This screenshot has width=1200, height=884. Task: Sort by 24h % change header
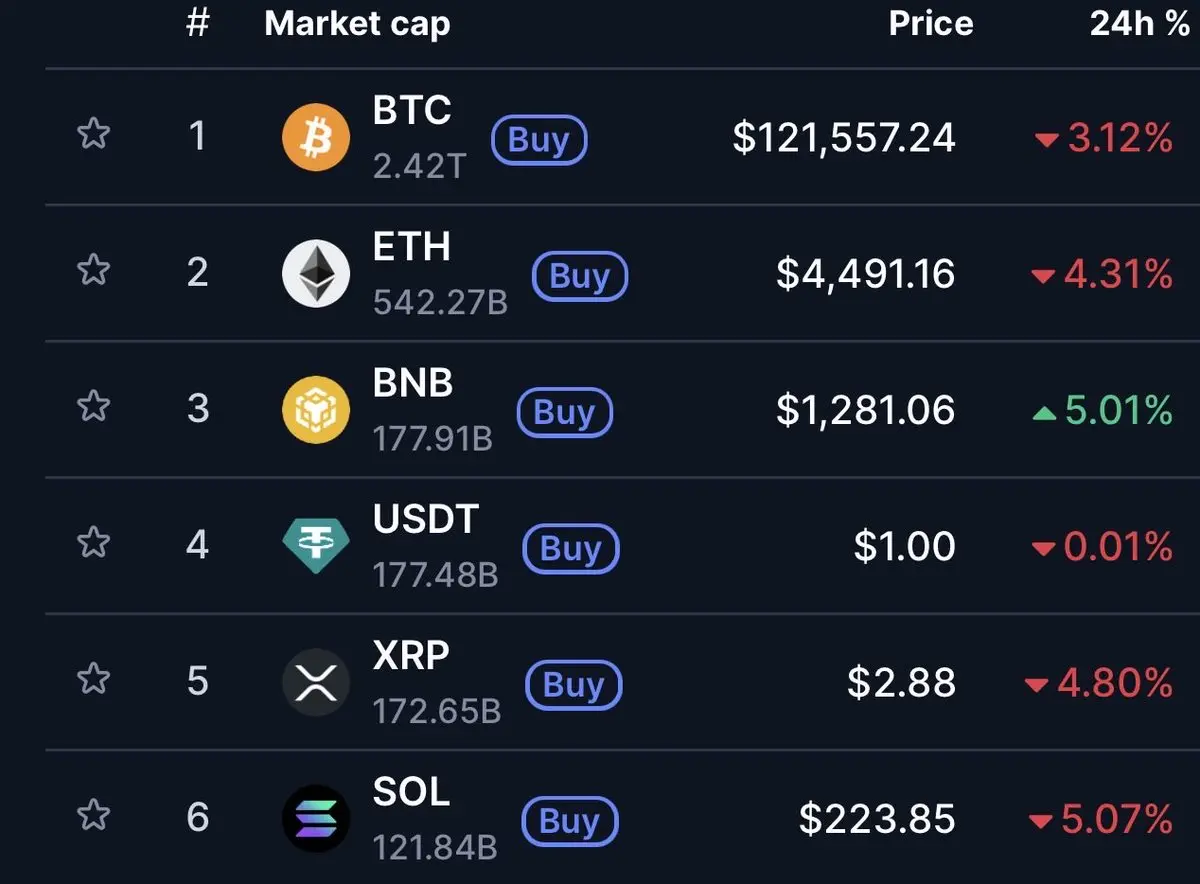pos(1140,24)
